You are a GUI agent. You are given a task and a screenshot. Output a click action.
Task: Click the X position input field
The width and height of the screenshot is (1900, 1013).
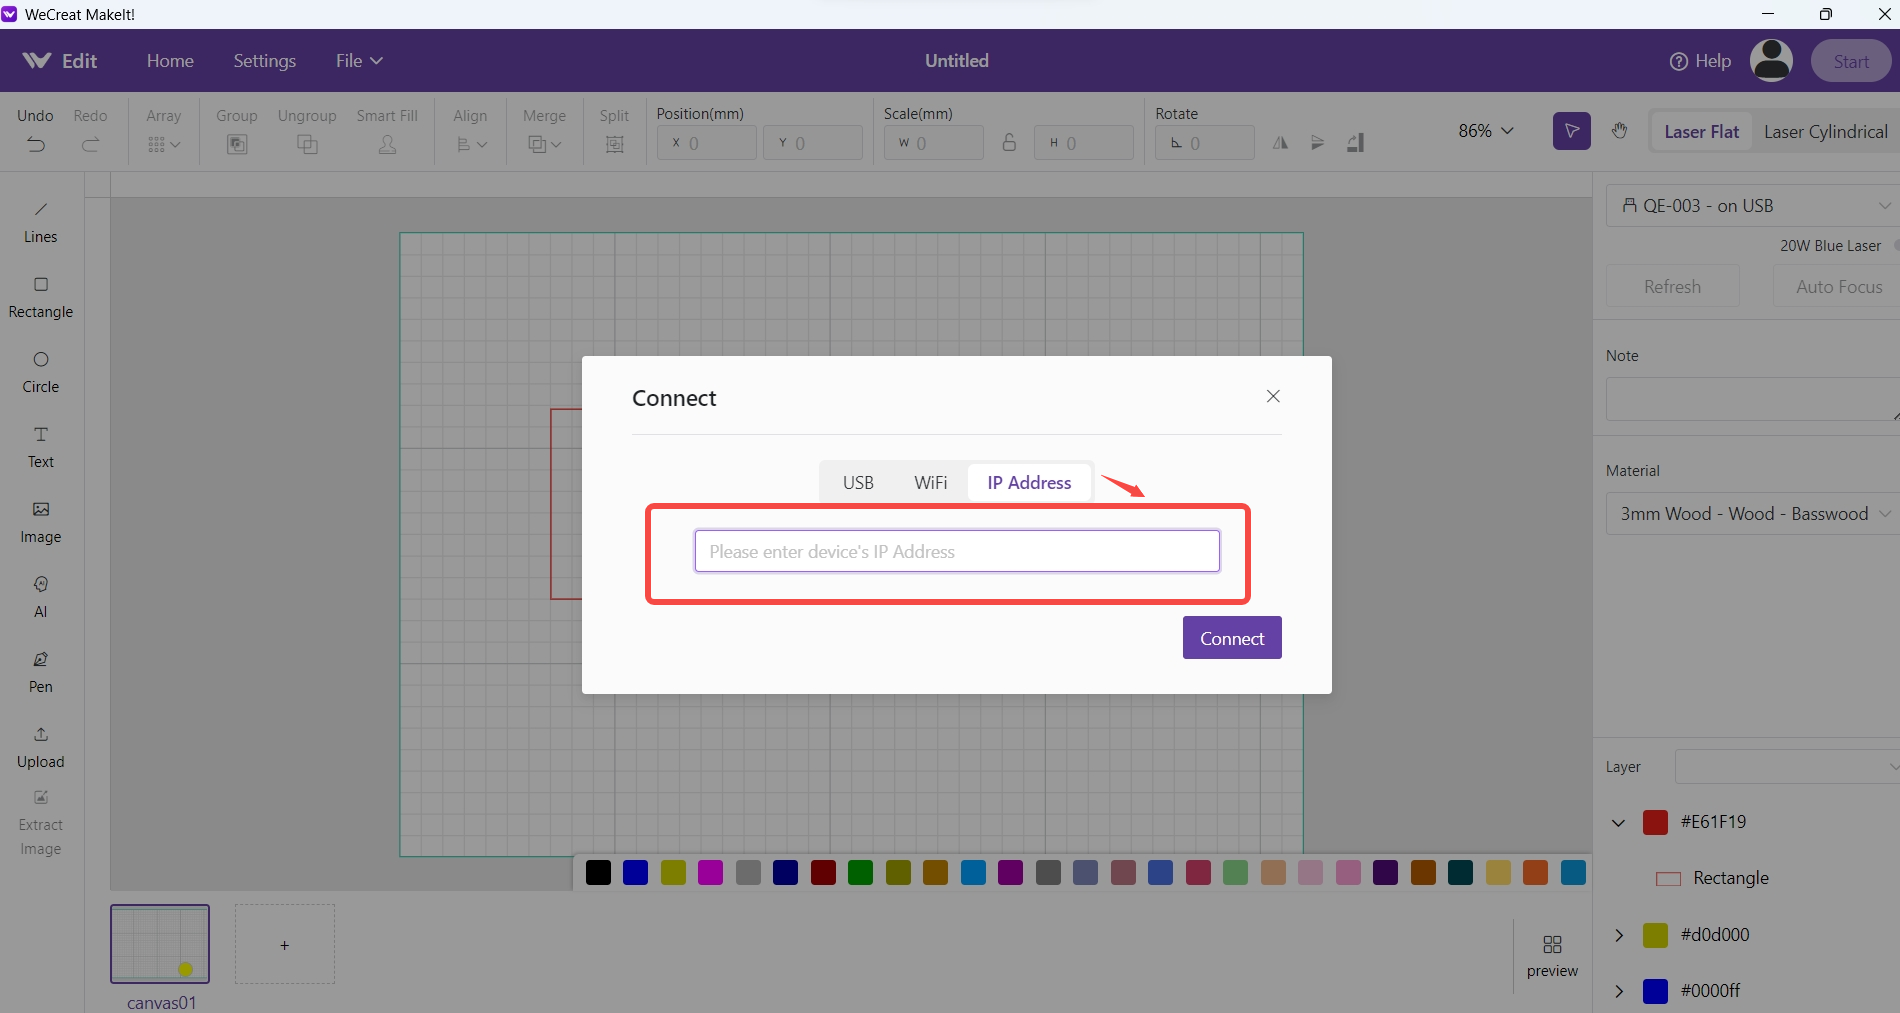(707, 143)
